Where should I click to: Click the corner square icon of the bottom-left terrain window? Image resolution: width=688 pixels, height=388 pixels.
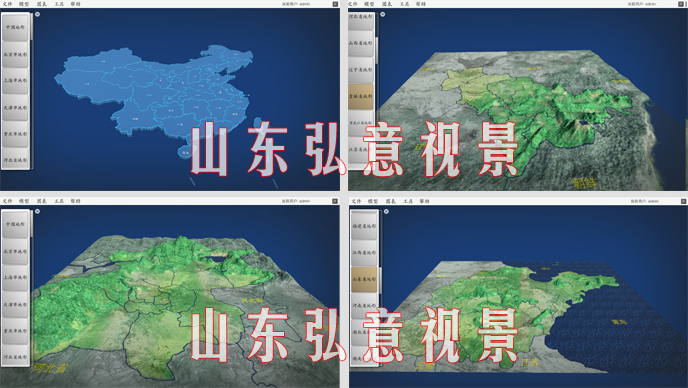pyautogui.click(x=335, y=201)
